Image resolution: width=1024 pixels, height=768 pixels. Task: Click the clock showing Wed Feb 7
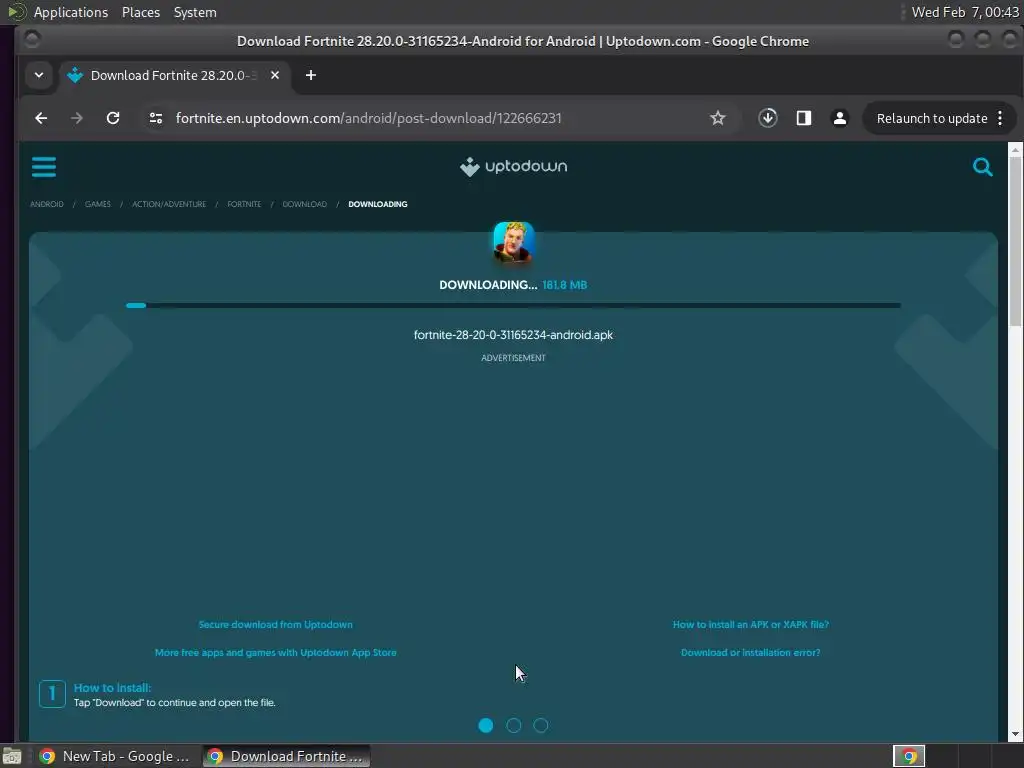[965, 12]
